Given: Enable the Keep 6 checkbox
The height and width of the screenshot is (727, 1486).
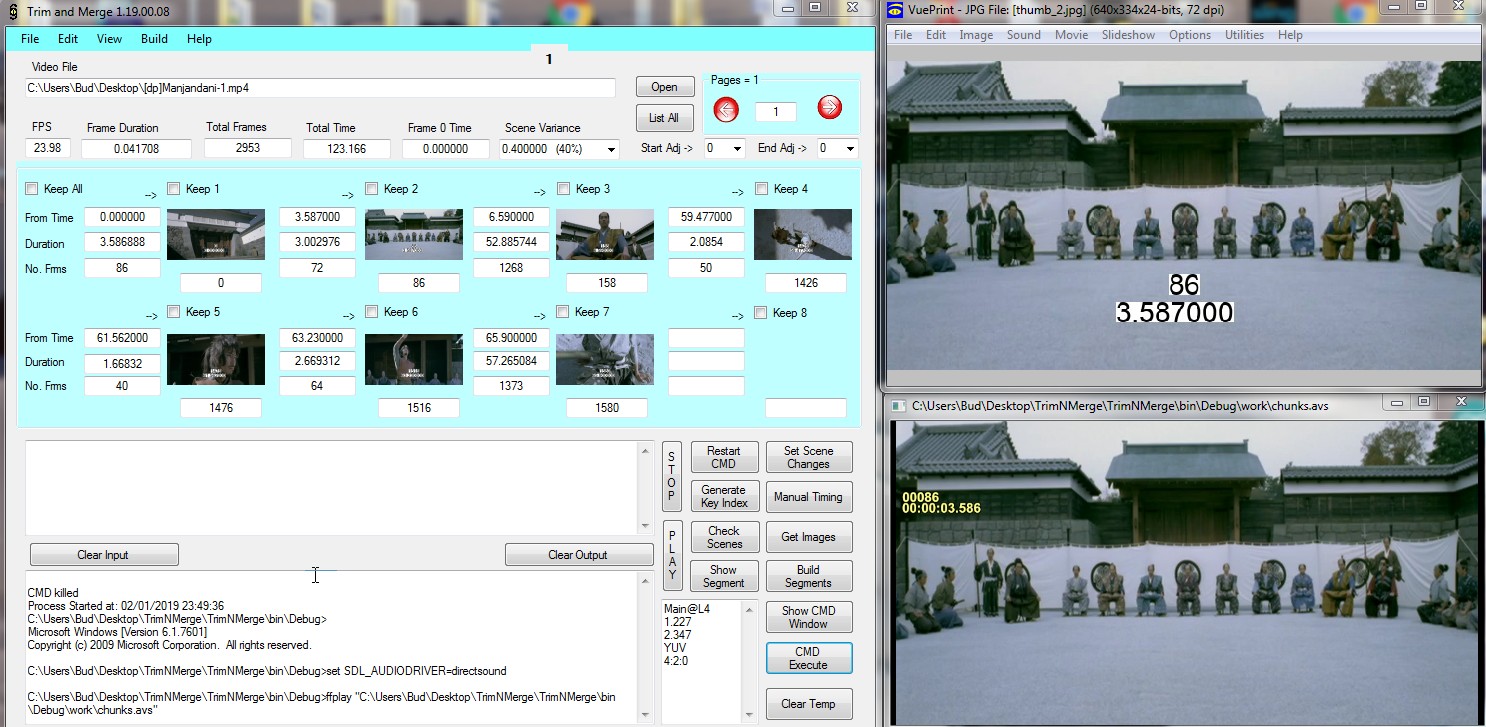Looking at the screenshot, I should tap(372, 312).
